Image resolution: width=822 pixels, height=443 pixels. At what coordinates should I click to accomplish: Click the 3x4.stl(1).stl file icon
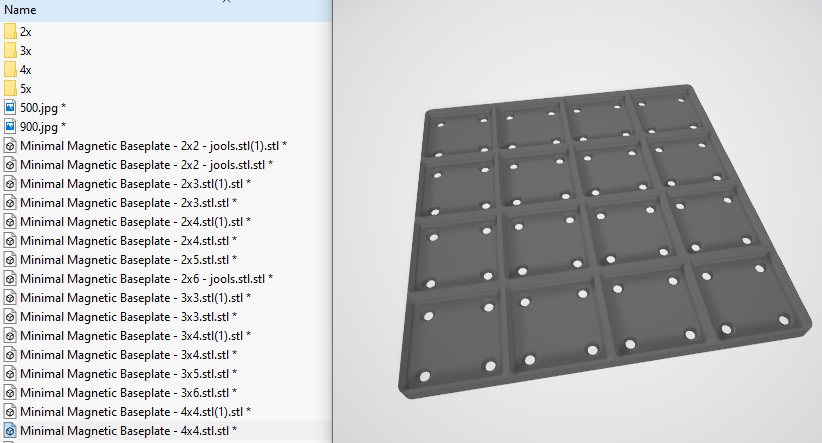pyautogui.click(x=10, y=336)
